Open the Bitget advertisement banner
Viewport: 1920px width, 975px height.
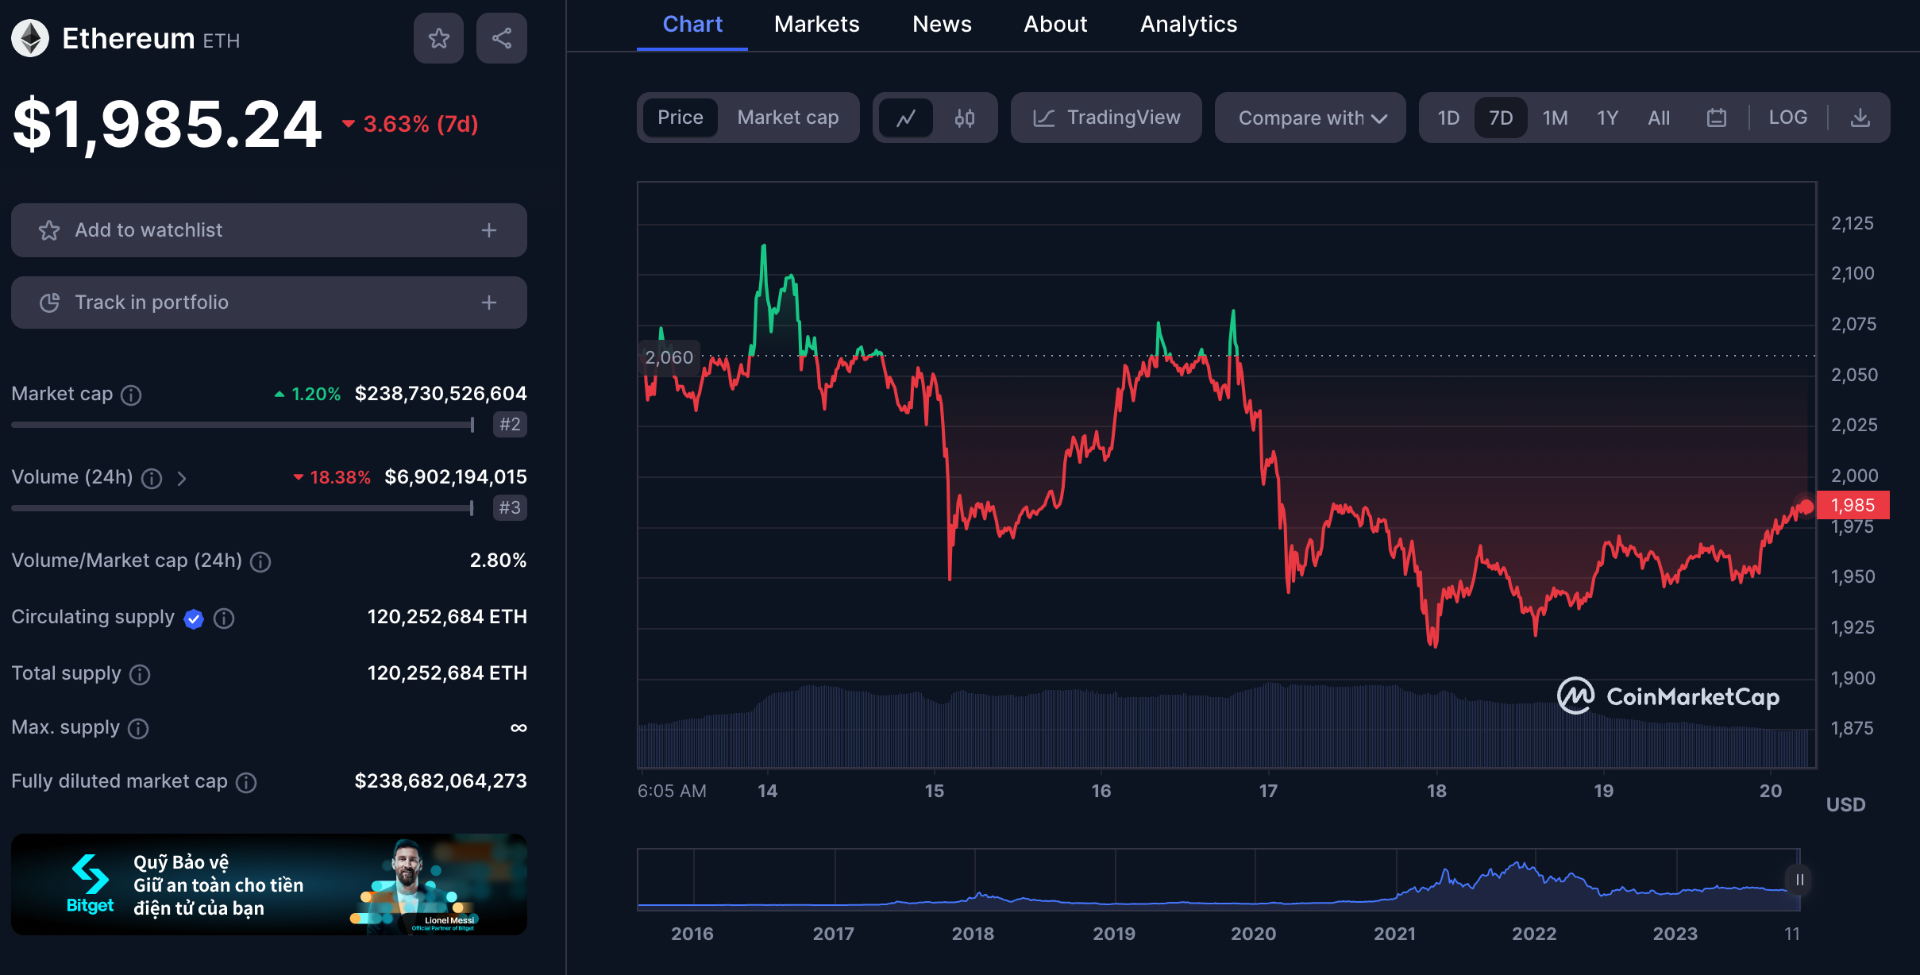point(269,885)
